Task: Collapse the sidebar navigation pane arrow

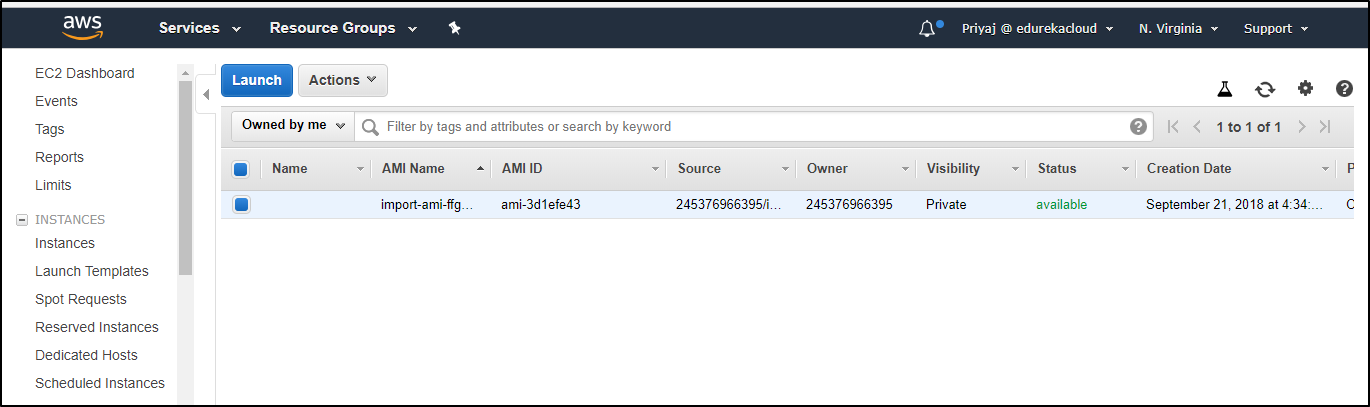Action: click(x=205, y=95)
